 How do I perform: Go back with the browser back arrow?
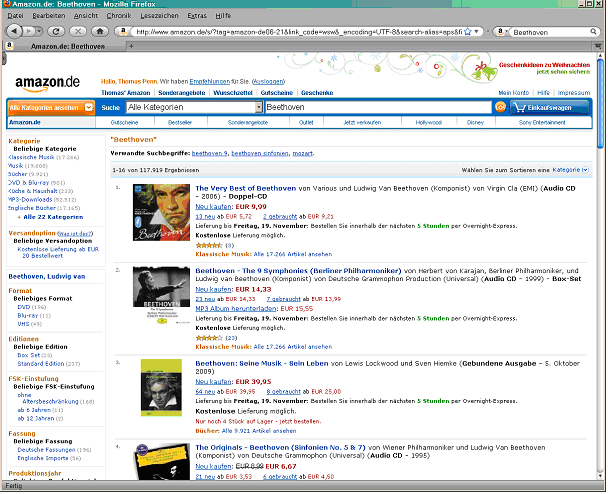point(14,31)
